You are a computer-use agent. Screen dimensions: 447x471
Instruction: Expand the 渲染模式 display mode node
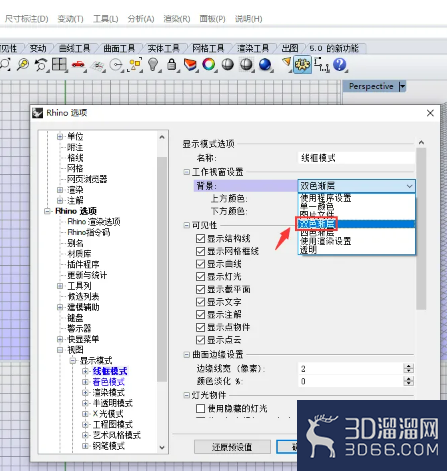pos(85,392)
